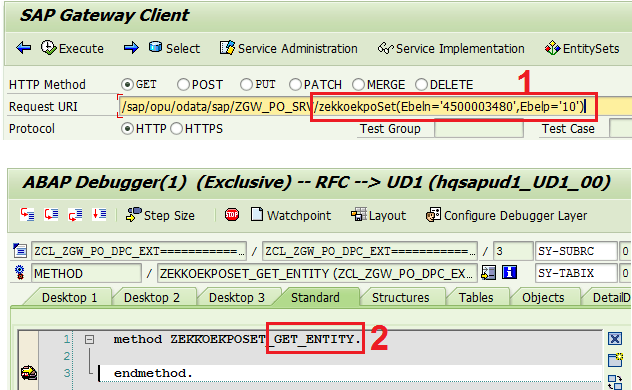Screen dimensions: 632x390
Task: Click the SY-SUBRC field
Action: click(x=576, y=251)
